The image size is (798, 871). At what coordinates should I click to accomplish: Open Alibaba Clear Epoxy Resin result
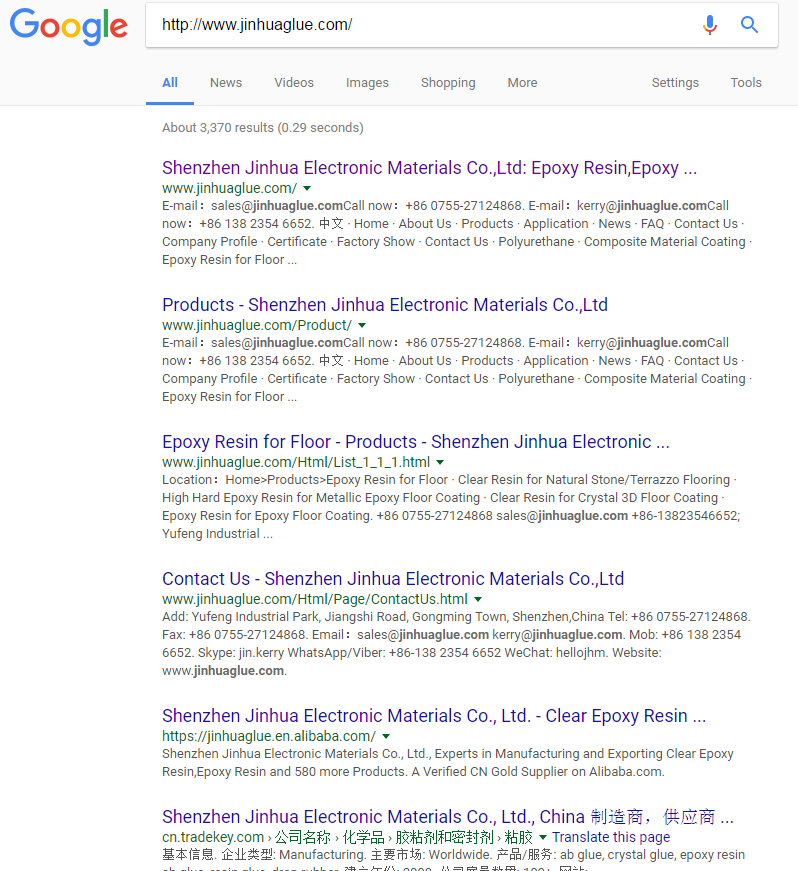click(x=434, y=715)
